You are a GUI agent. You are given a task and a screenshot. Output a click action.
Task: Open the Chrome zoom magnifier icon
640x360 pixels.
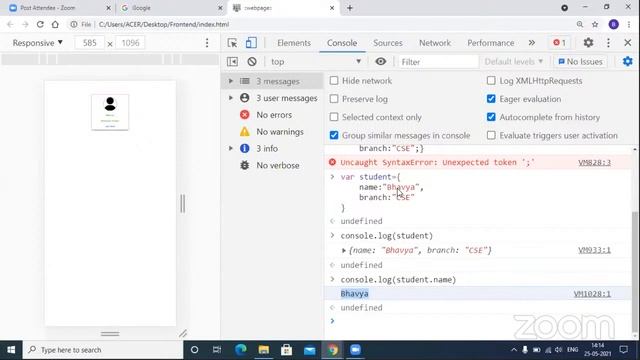pyautogui.click(x=580, y=24)
